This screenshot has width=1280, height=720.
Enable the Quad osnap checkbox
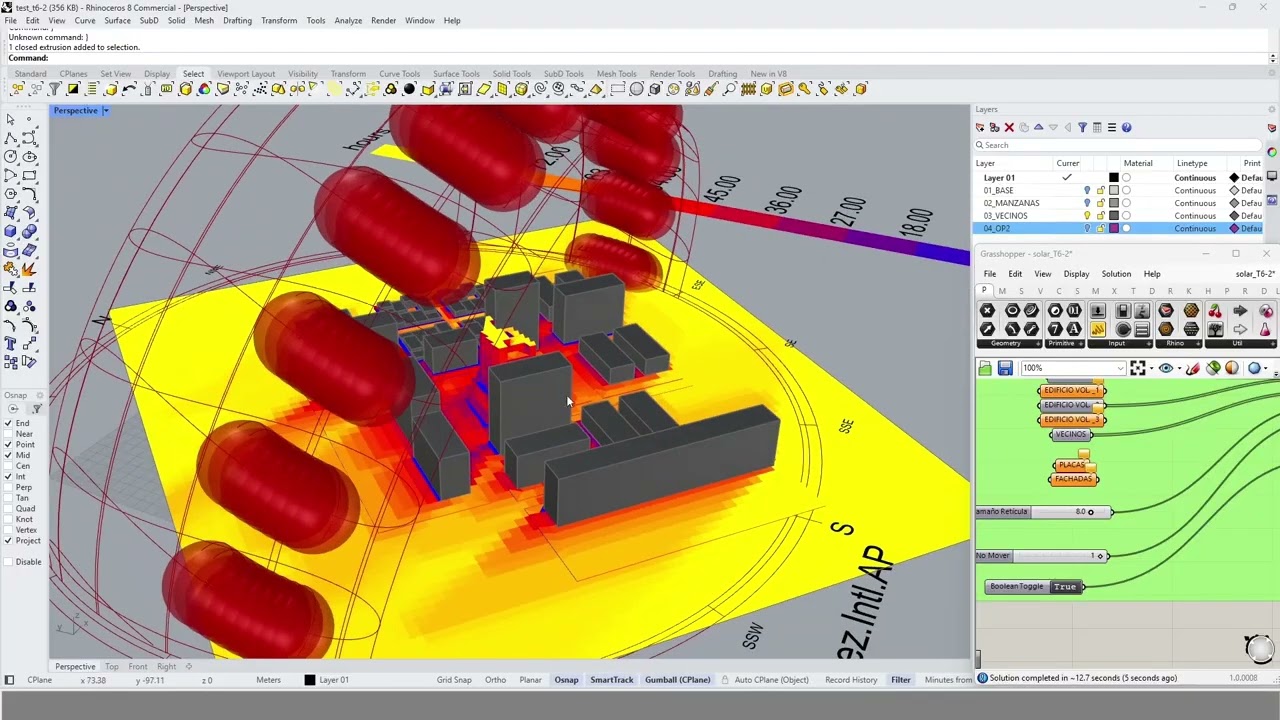click(x=9, y=508)
